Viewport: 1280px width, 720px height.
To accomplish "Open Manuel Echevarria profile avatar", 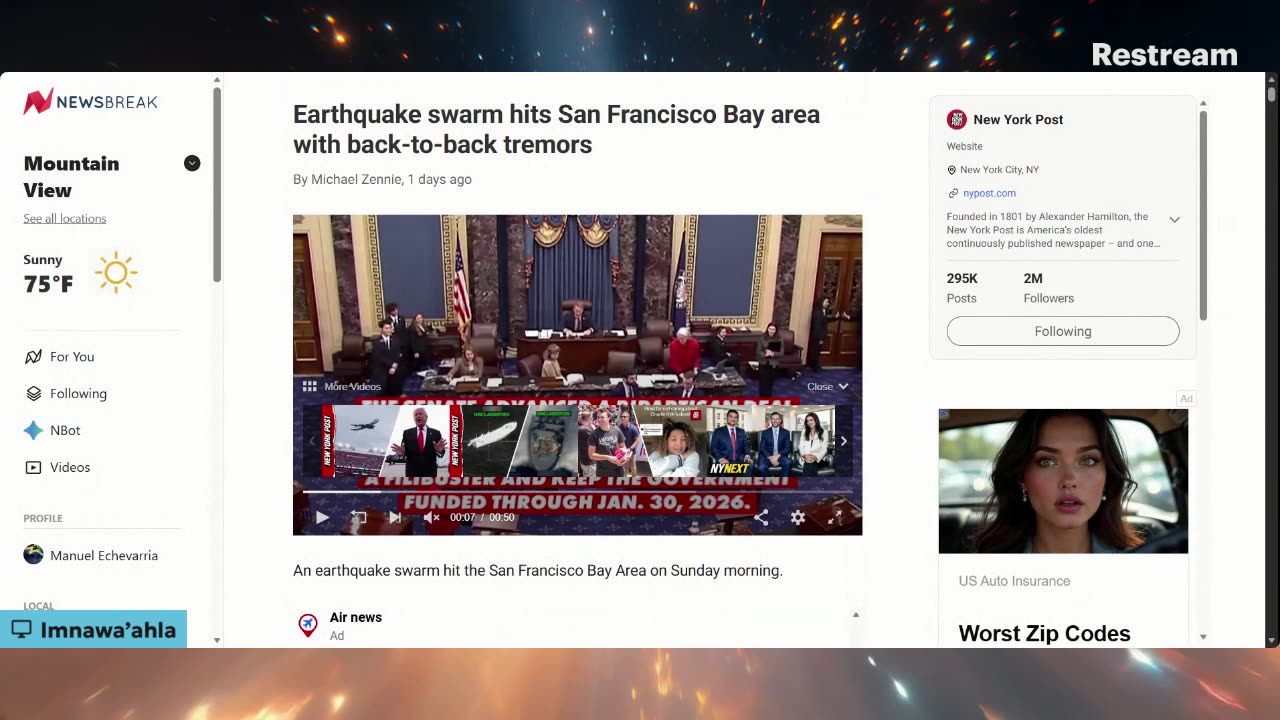I will coord(33,555).
